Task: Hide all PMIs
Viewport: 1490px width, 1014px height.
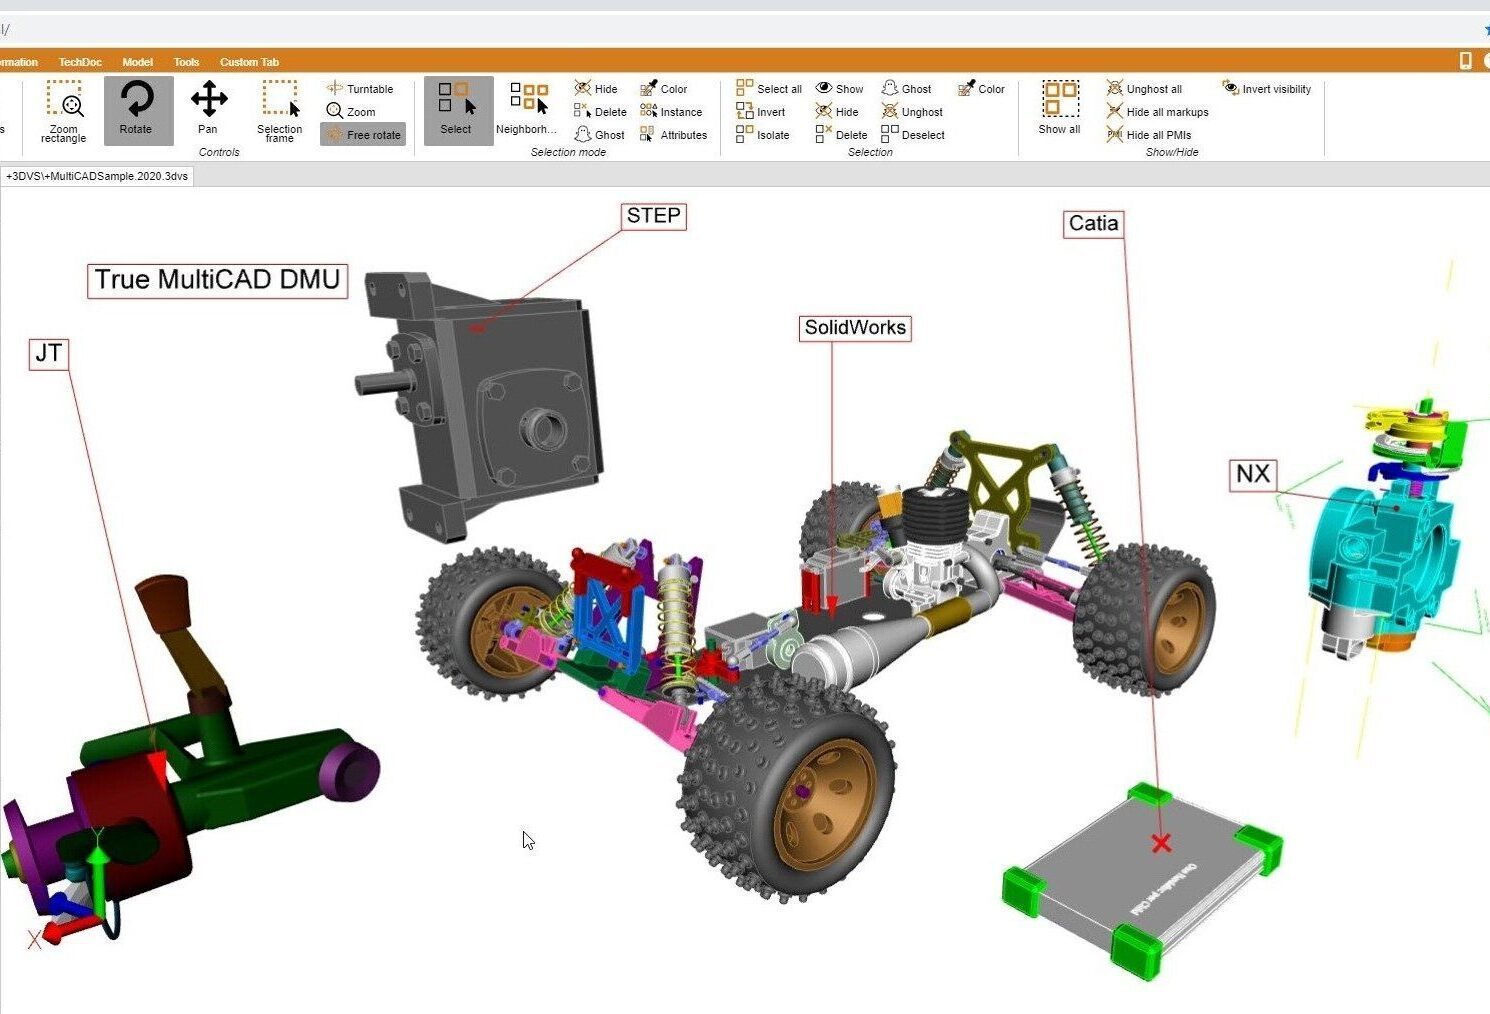Action: click(1149, 135)
